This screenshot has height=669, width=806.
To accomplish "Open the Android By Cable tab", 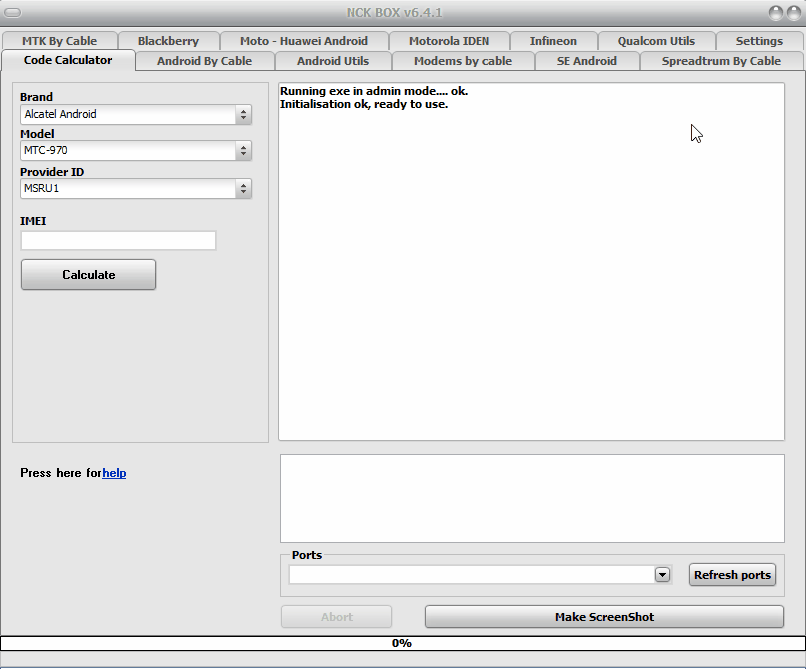I will pyautogui.click(x=204, y=61).
